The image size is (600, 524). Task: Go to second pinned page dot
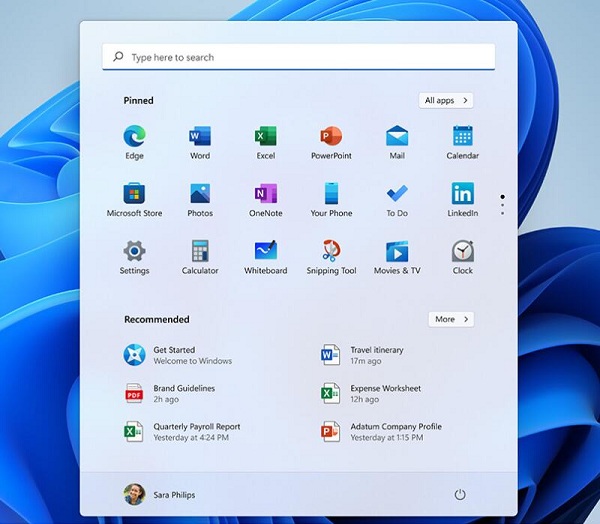pyautogui.click(x=502, y=205)
